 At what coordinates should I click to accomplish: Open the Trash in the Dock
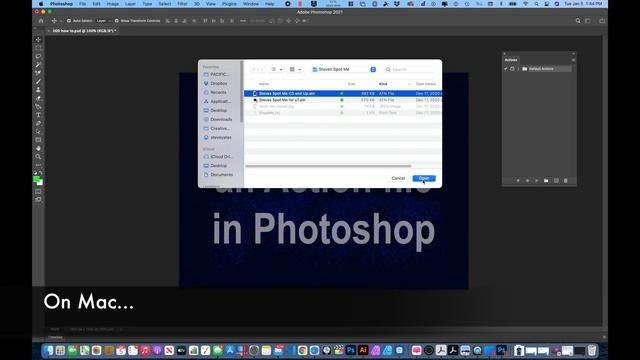(592, 350)
